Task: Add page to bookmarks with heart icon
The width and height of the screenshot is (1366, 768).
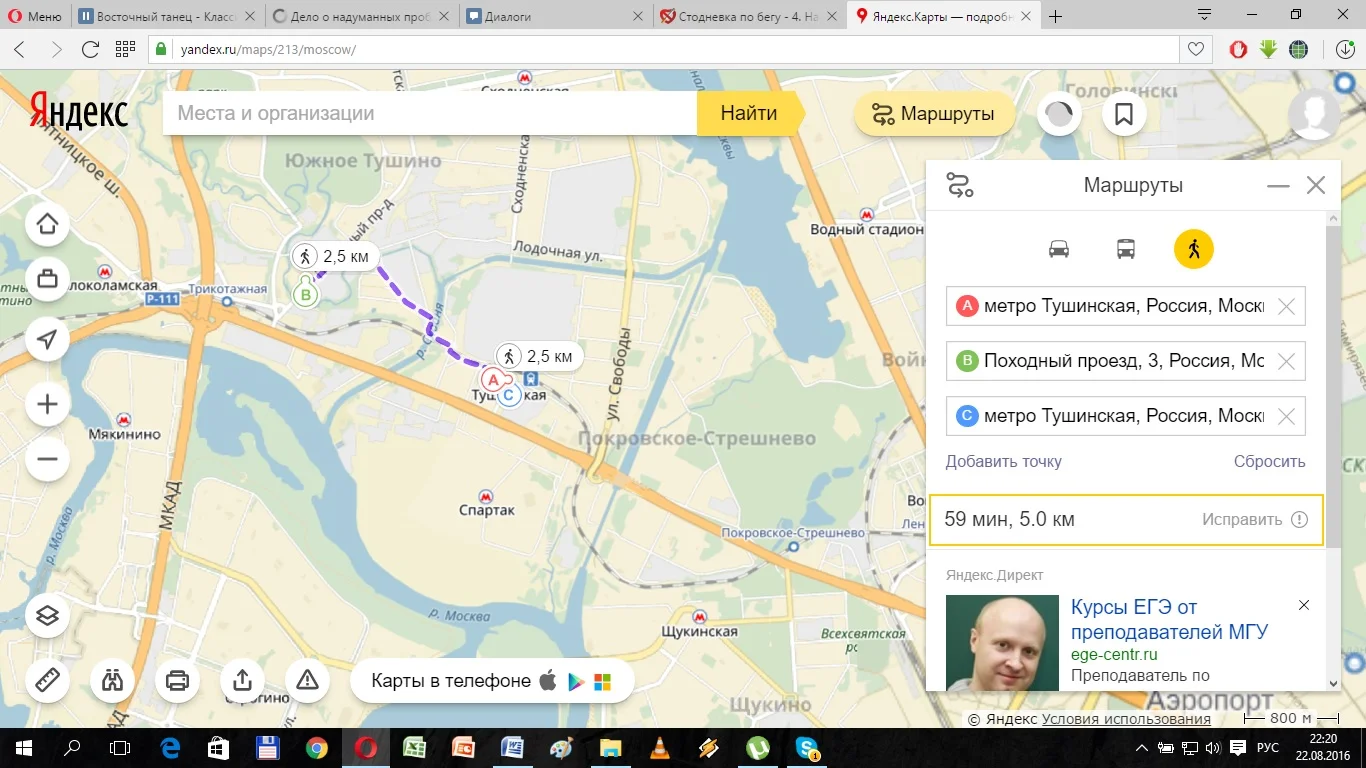Action: (x=1195, y=49)
